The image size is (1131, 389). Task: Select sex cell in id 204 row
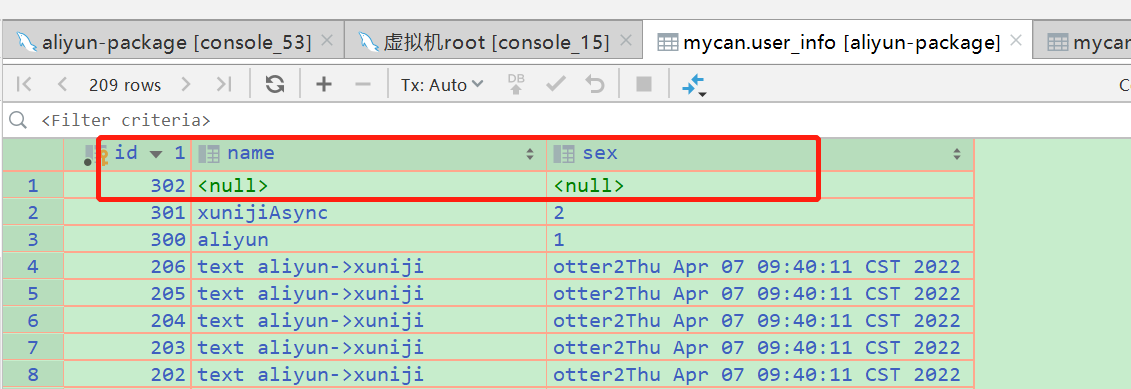(760, 320)
